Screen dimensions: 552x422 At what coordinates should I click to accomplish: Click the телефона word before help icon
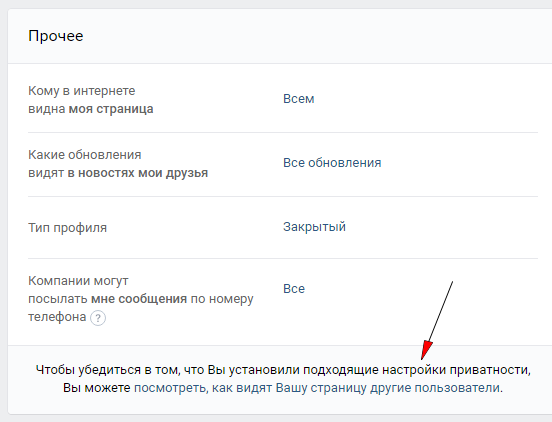coord(57,317)
